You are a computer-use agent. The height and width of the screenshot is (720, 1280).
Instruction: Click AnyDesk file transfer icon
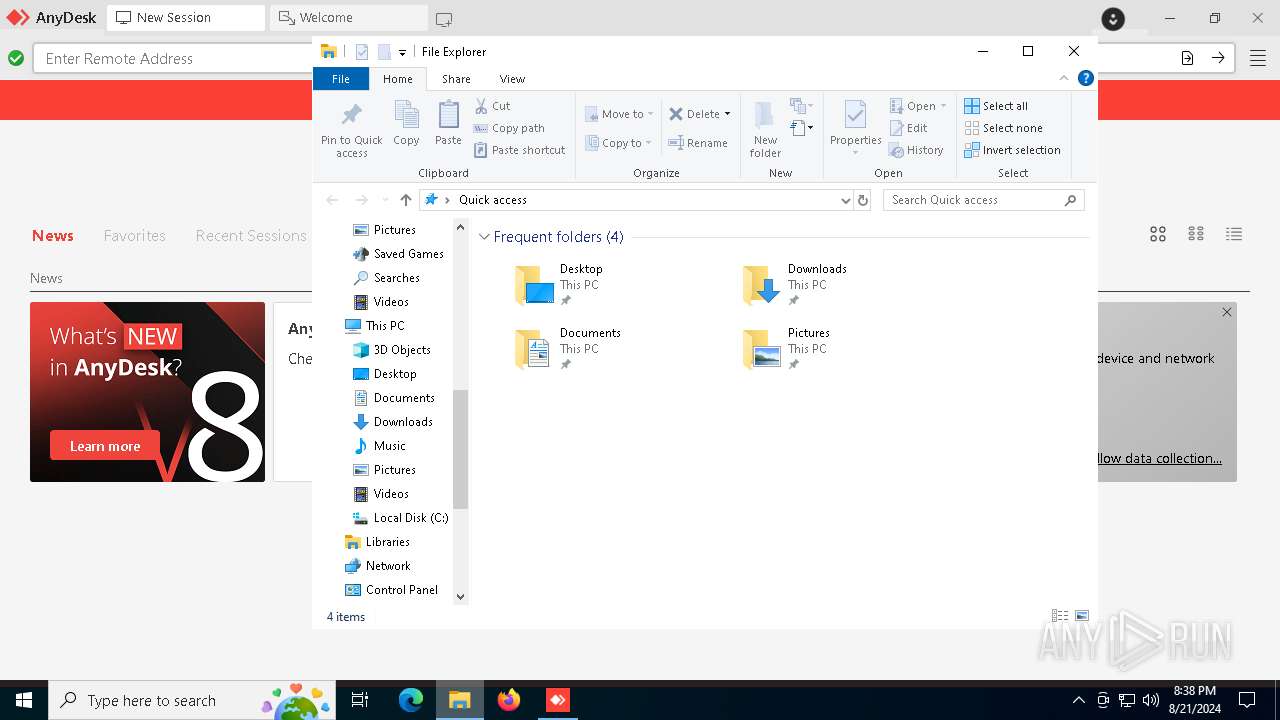1187,58
